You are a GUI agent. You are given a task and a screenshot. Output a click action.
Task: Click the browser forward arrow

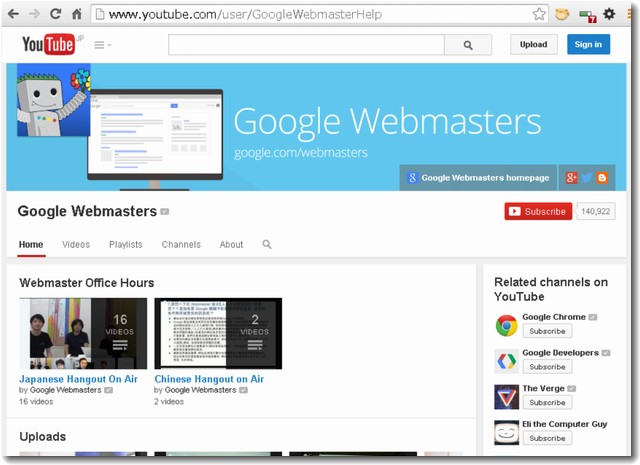coord(34,14)
